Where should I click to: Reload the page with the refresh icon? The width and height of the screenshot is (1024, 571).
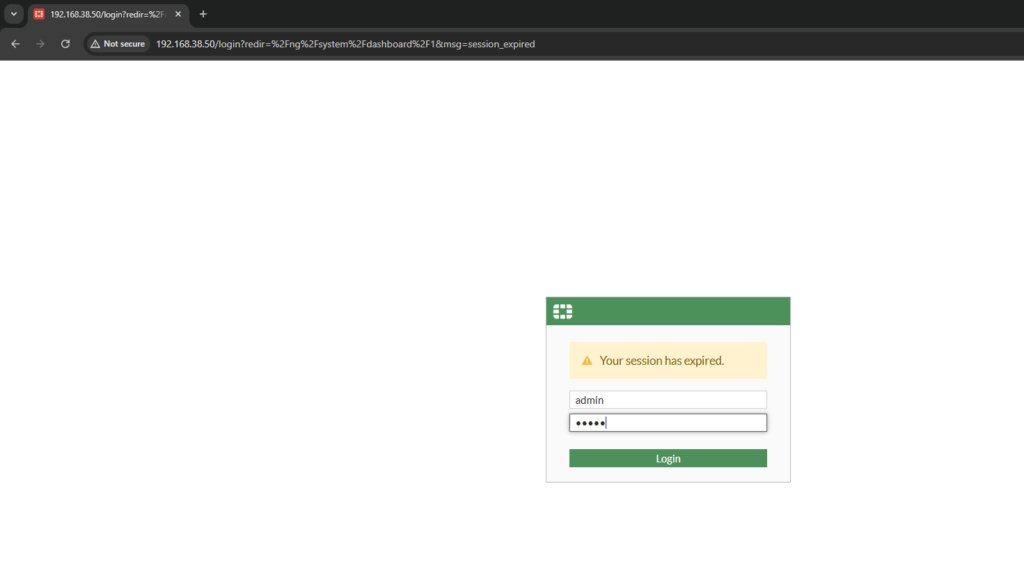coord(65,44)
